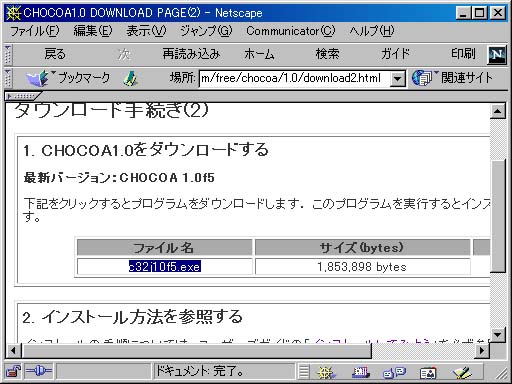Click the Netscape title bar icon

[x=14, y=13]
